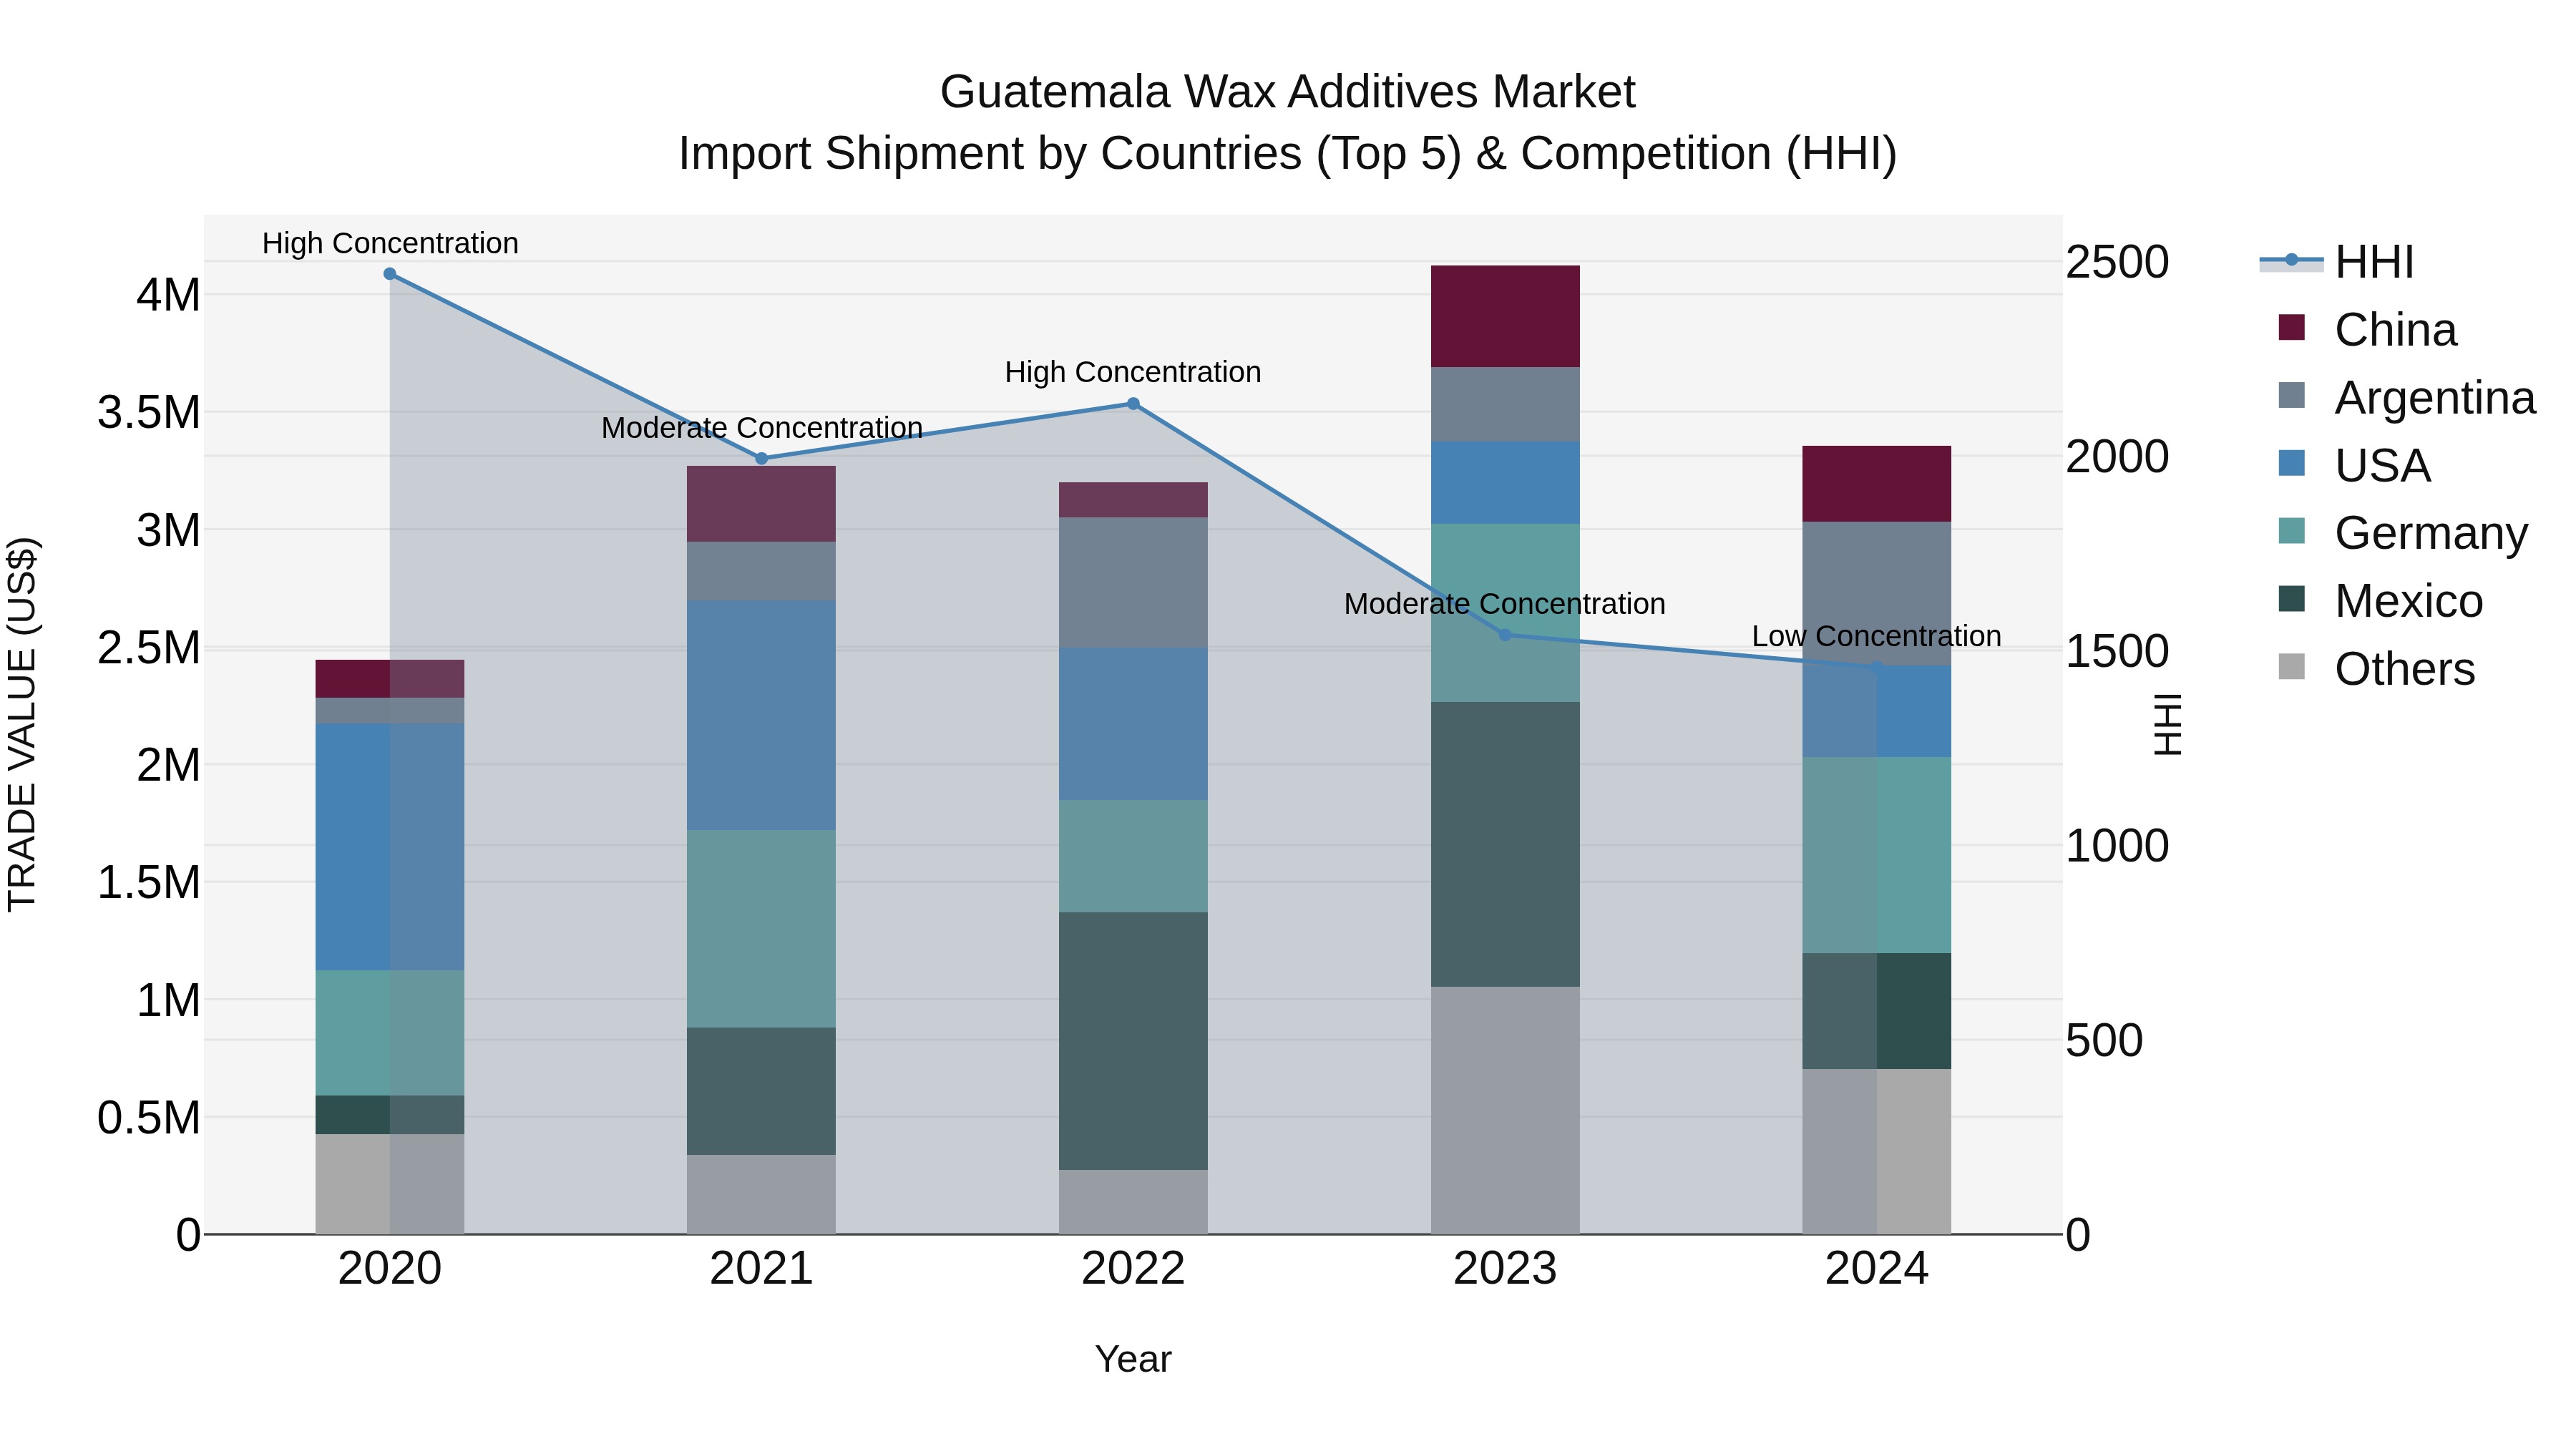Click the Argentina legend color swatch
The width and height of the screenshot is (2576, 1449).
2291,396
